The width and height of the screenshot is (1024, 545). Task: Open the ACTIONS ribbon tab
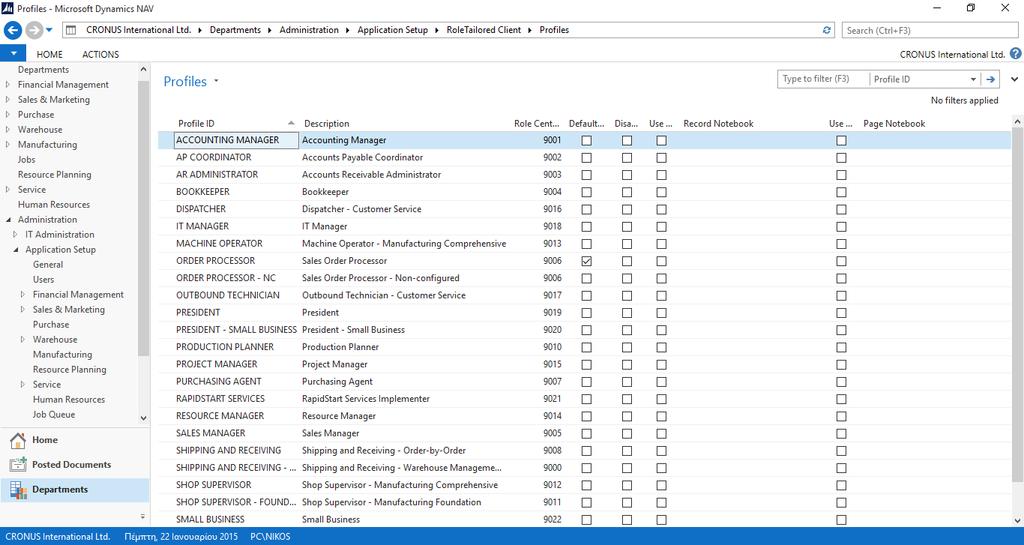[101, 54]
